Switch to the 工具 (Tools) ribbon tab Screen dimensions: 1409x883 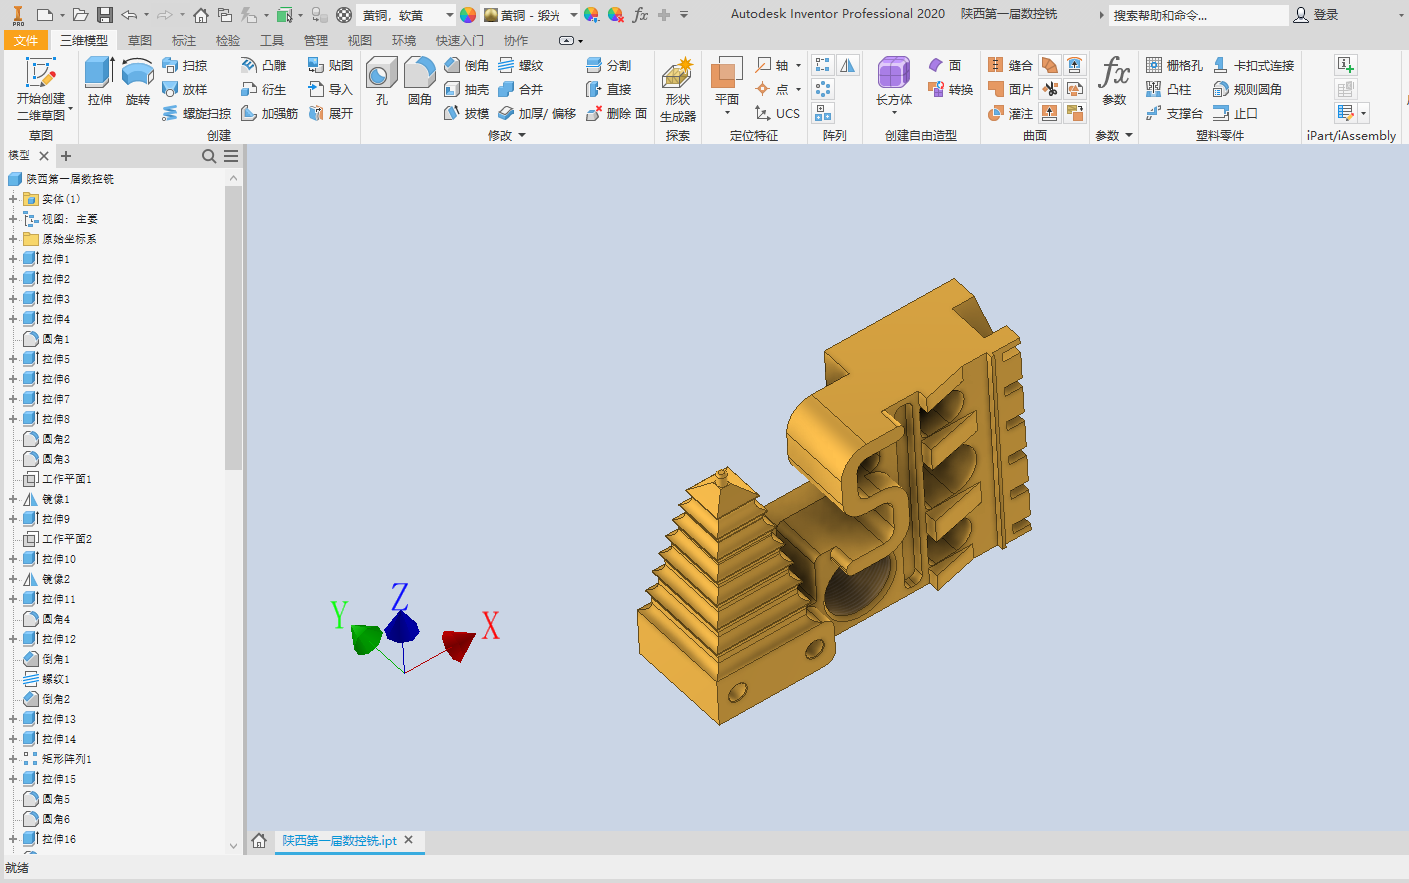click(x=272, y=40)
